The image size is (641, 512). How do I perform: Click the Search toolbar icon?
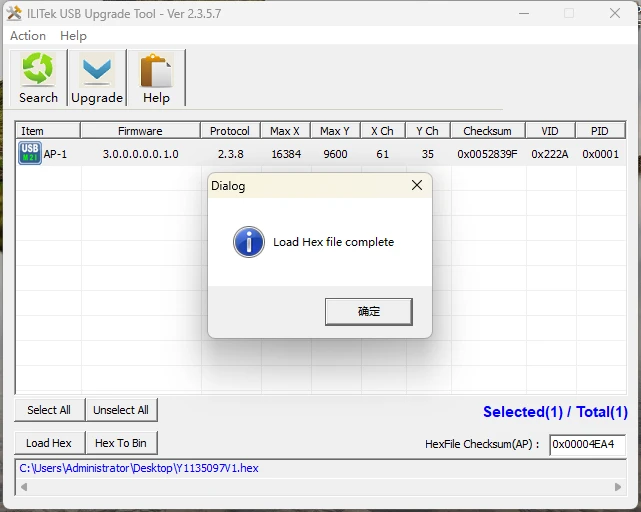pyautogui.click(x=38, y=78)
